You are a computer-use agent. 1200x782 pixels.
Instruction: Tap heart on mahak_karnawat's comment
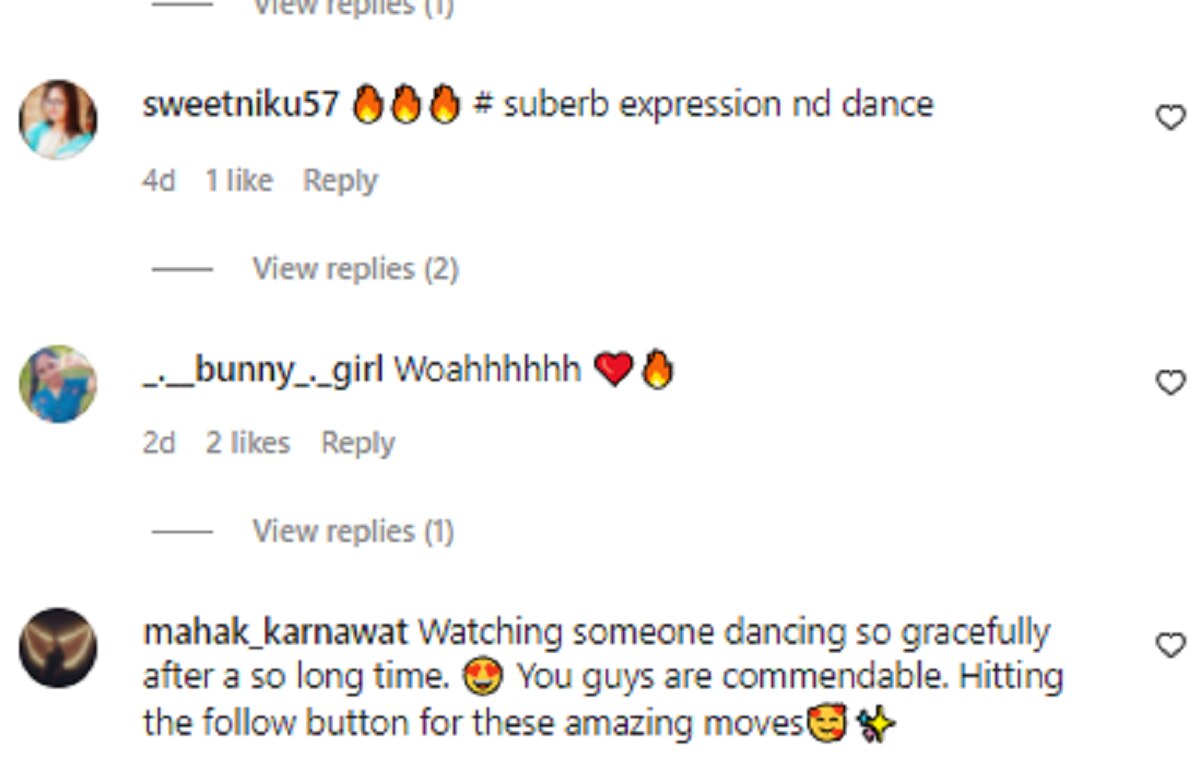coord(1170,645)
